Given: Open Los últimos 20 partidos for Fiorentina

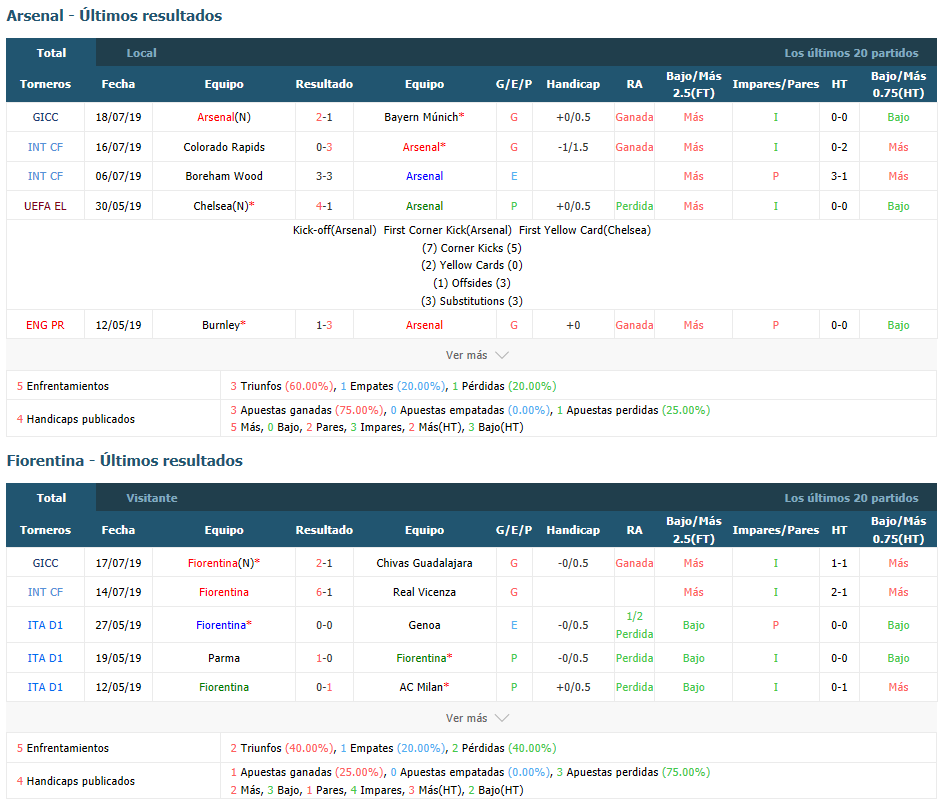Looking at the screenshot, I should pyautogui.click(x=851, y=498).
